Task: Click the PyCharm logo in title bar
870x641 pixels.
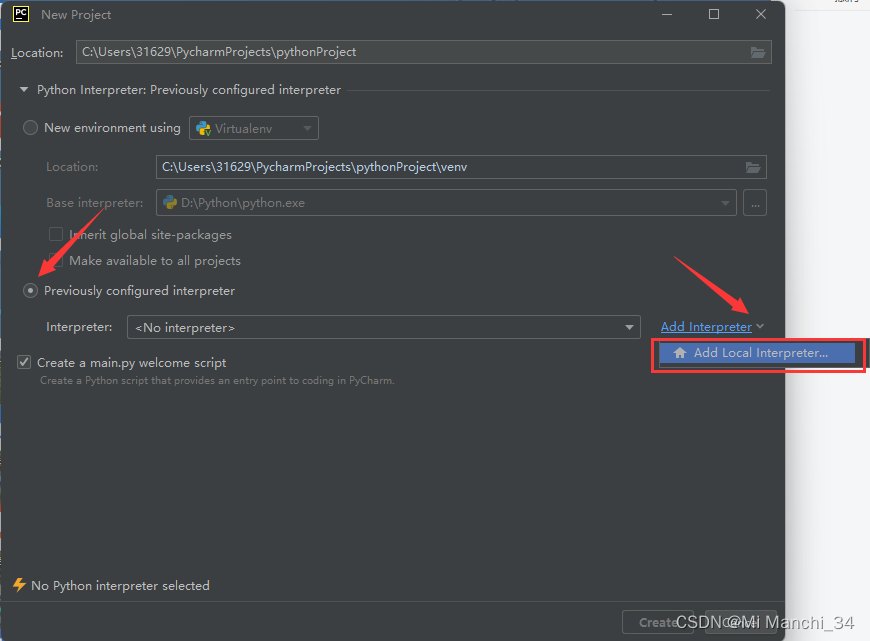Action: click(21, 14)
